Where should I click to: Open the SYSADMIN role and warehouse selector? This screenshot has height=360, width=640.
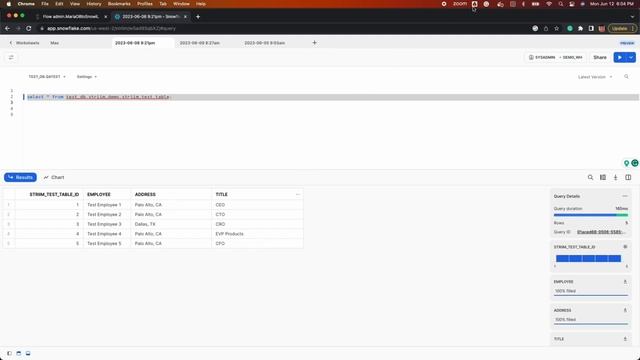(x=555, y=58)
